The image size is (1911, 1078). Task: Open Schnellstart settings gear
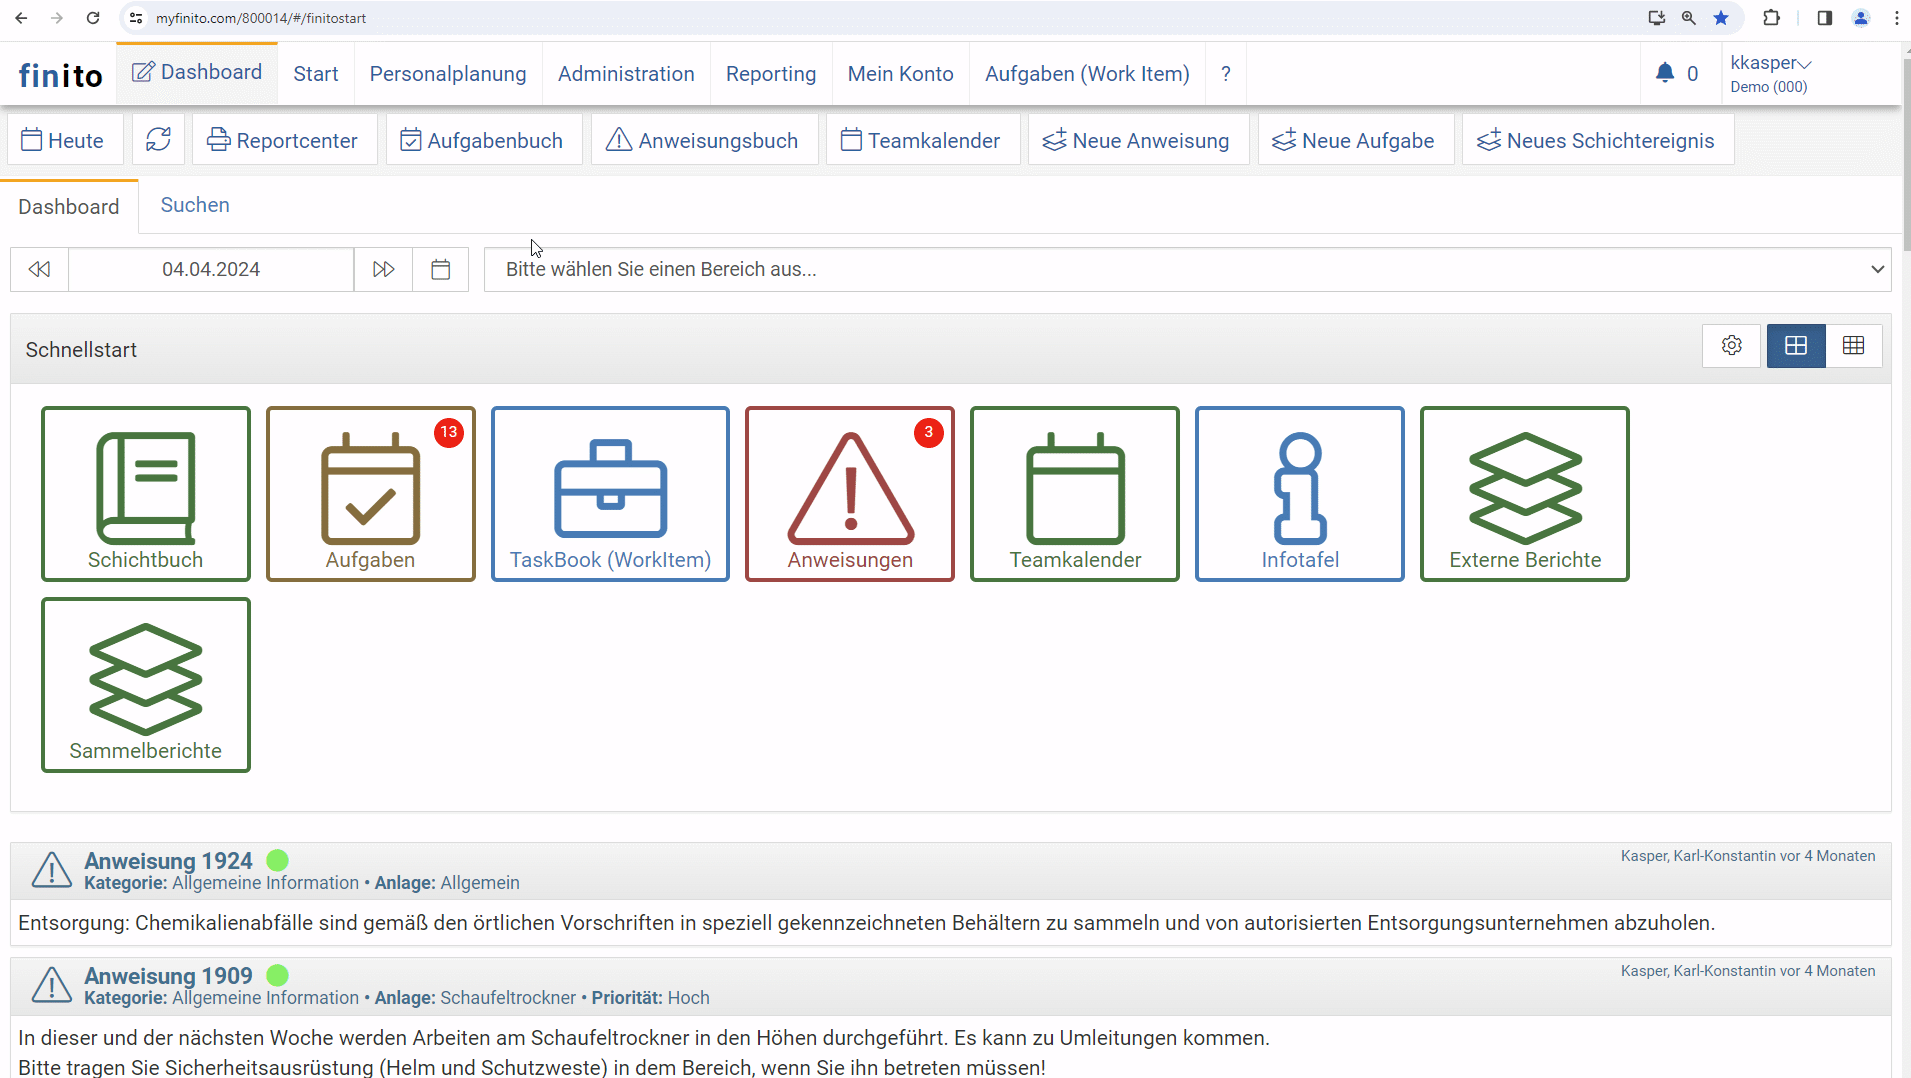[1731, 346]
